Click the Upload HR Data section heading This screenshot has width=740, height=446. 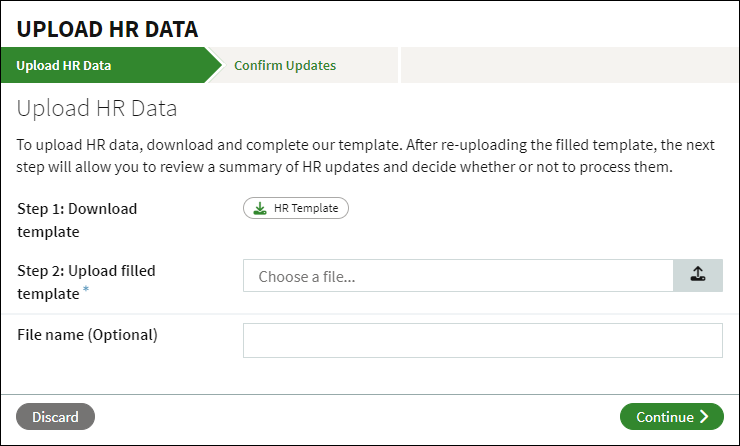[x=97, y=108]
